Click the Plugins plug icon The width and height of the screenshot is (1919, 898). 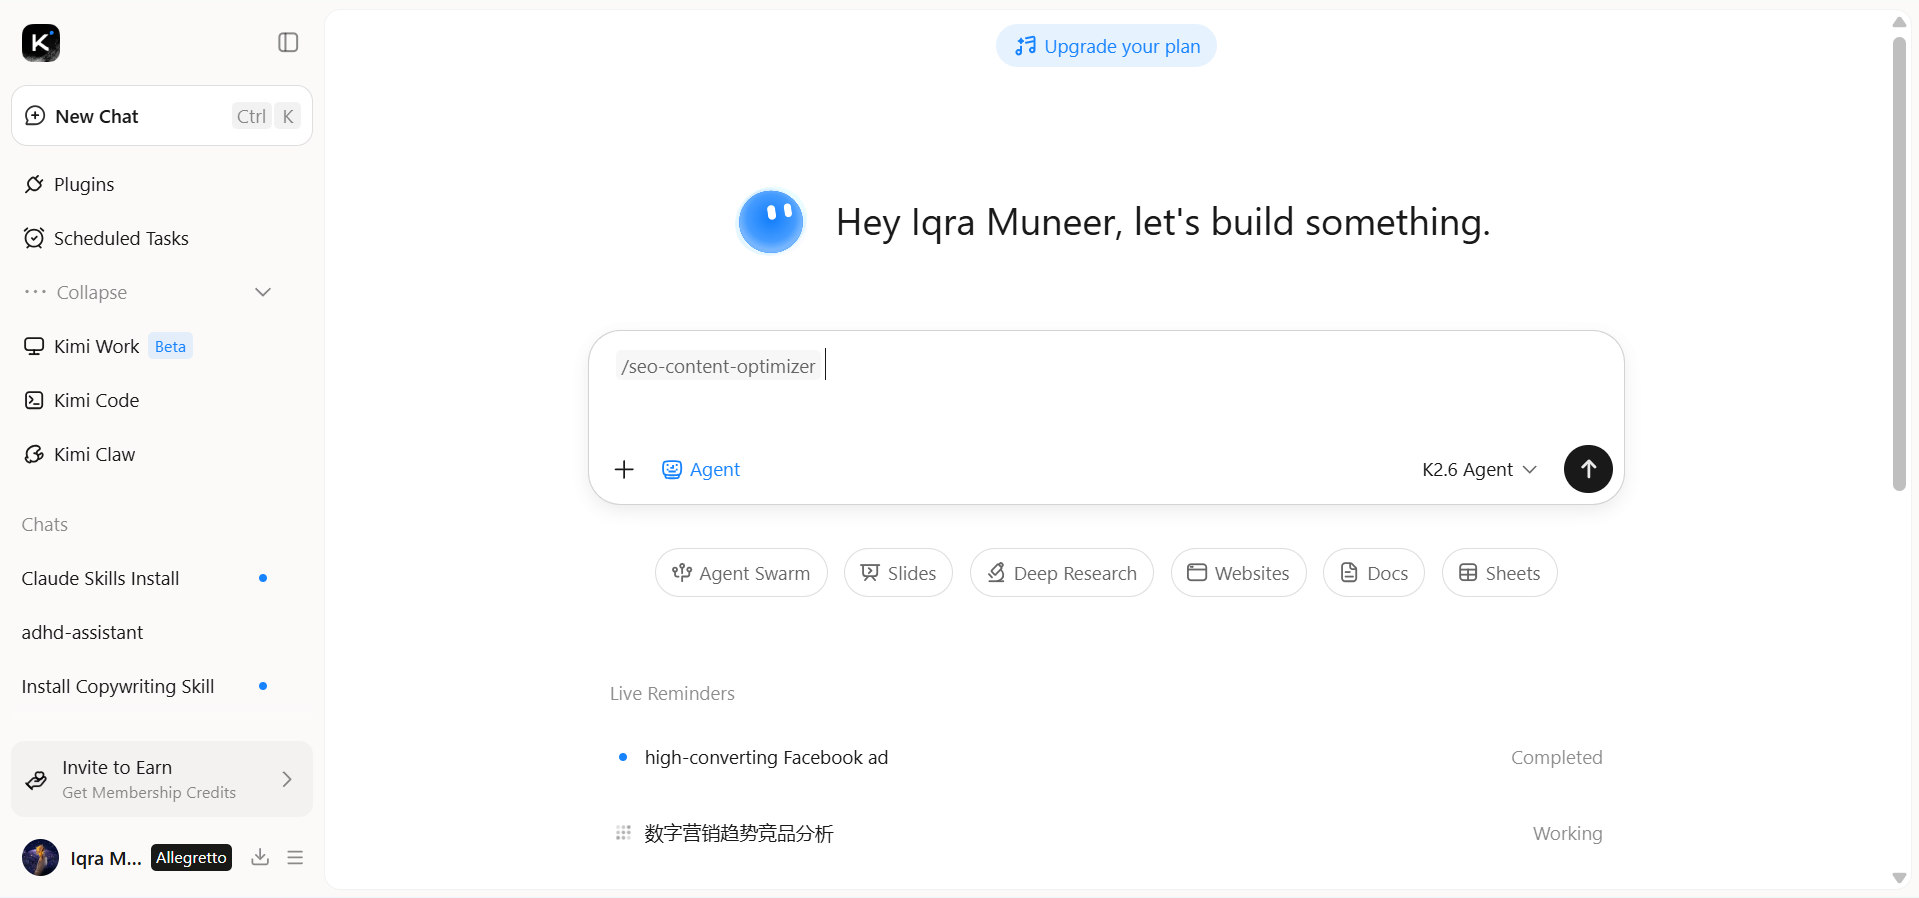point(34,184)
